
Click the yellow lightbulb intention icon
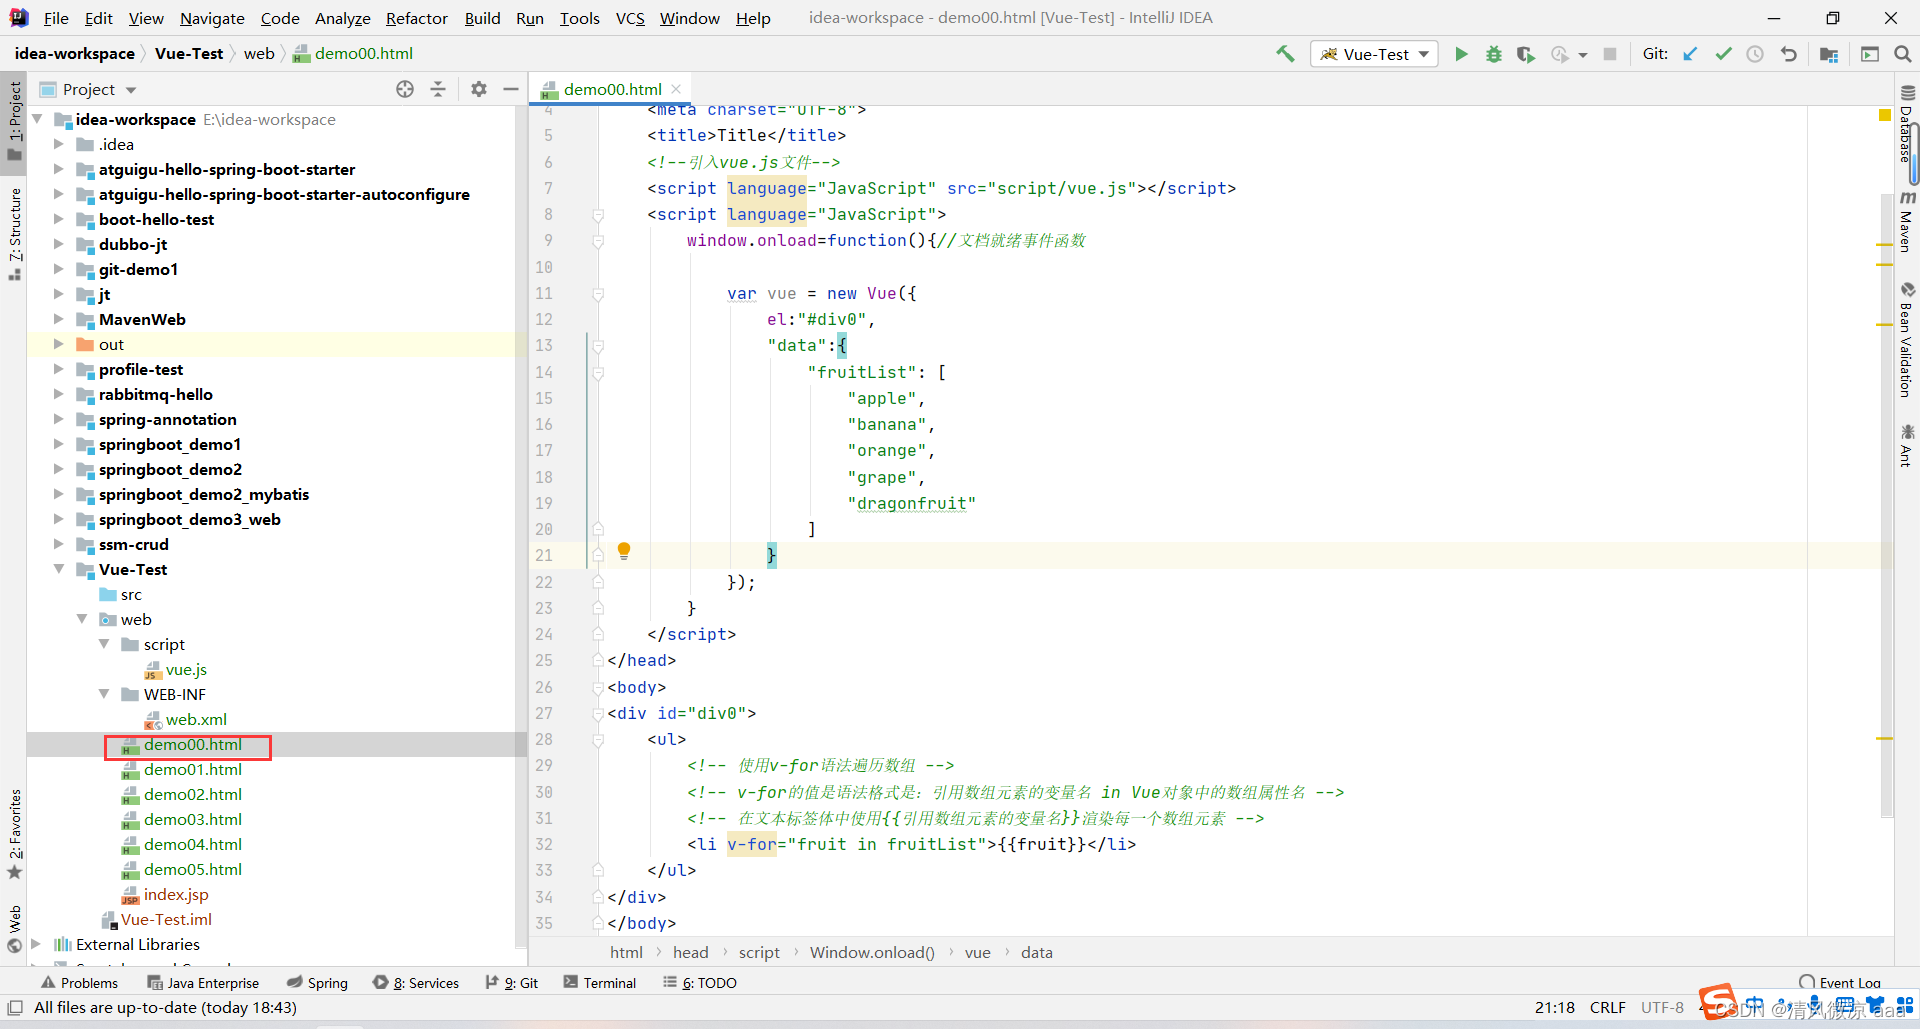(624, 551)
